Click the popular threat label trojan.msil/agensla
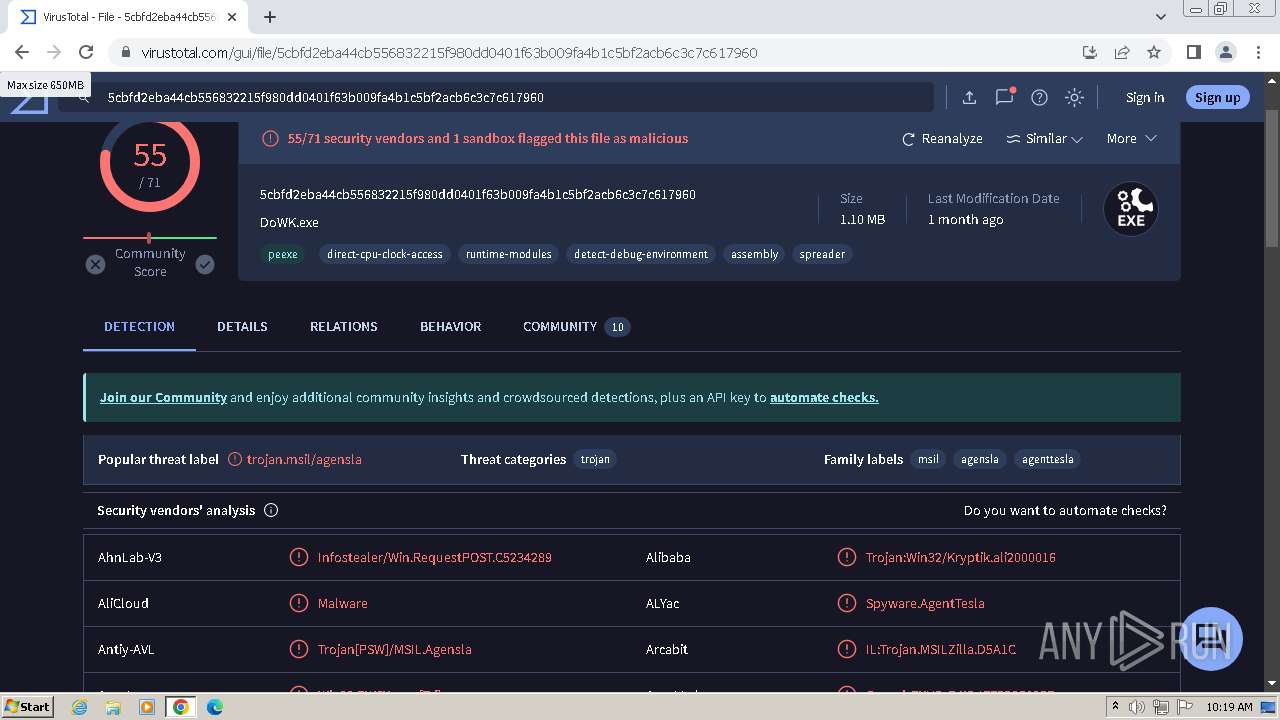Image resolution: width=1280 pixels, height=720 pixels. click(304, 459)
